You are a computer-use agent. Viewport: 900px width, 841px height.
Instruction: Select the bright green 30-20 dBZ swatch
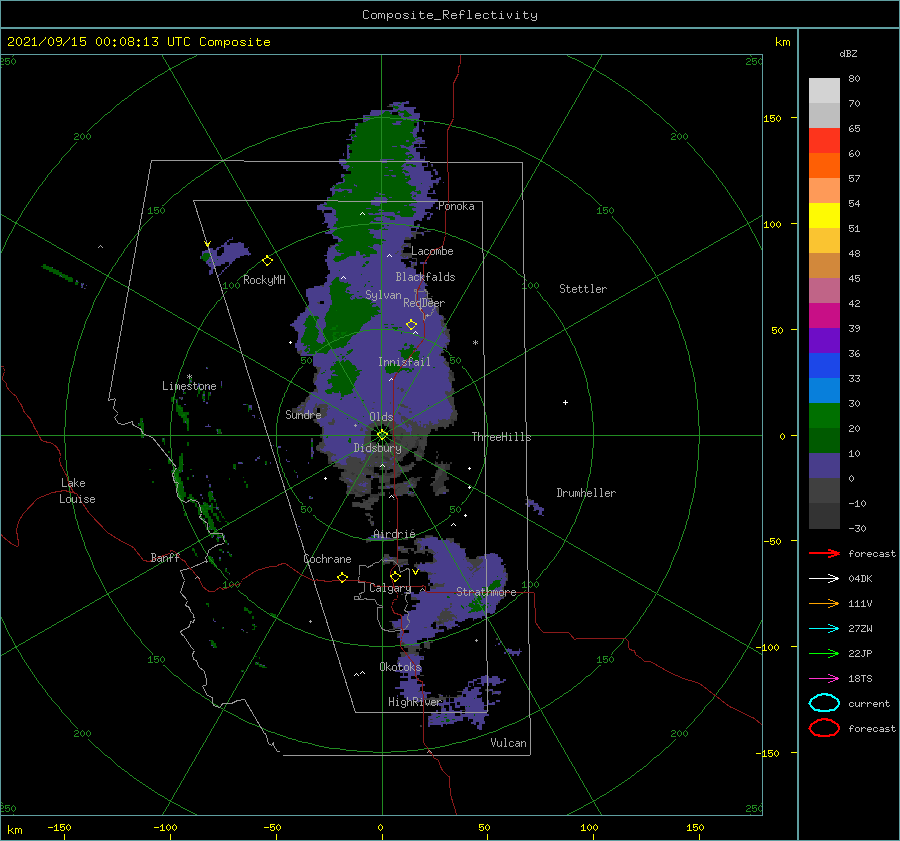coord(824,415)
